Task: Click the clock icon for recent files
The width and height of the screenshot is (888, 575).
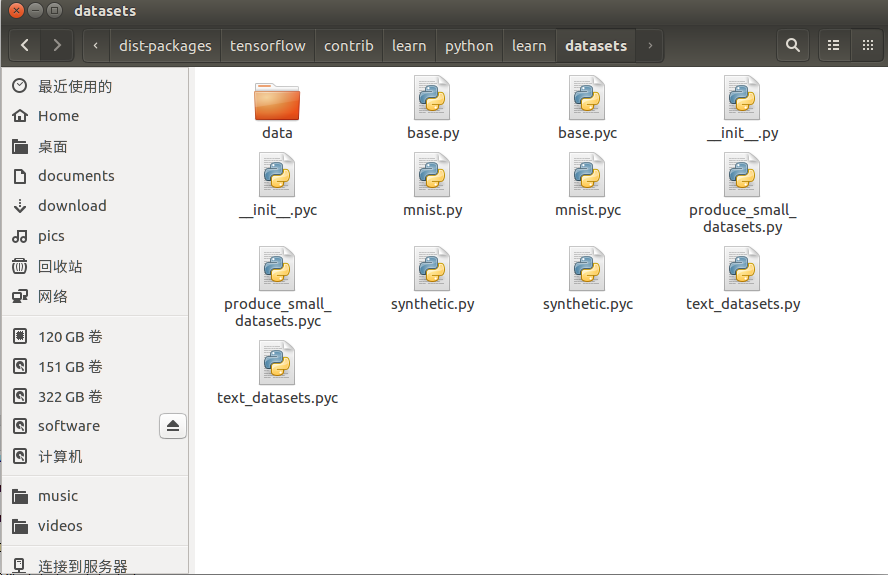Action: [20, 86]
